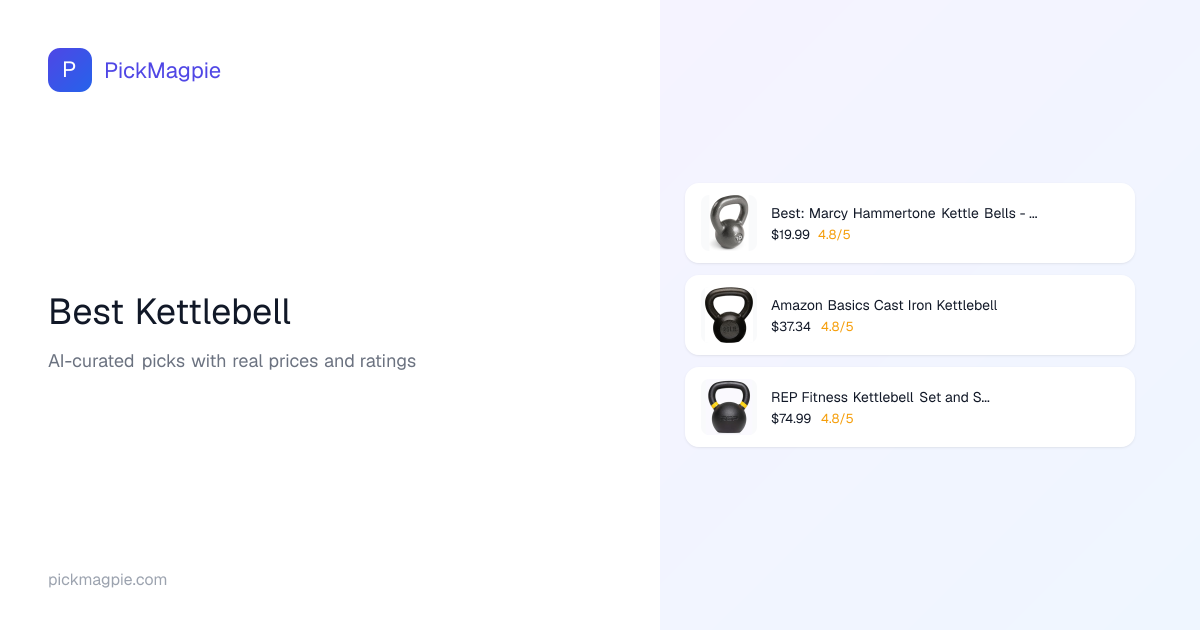Viewport: 1200px width, 630px height.
Task: Click the "Best:" label on the top pick
Action: tap(788, 213)
